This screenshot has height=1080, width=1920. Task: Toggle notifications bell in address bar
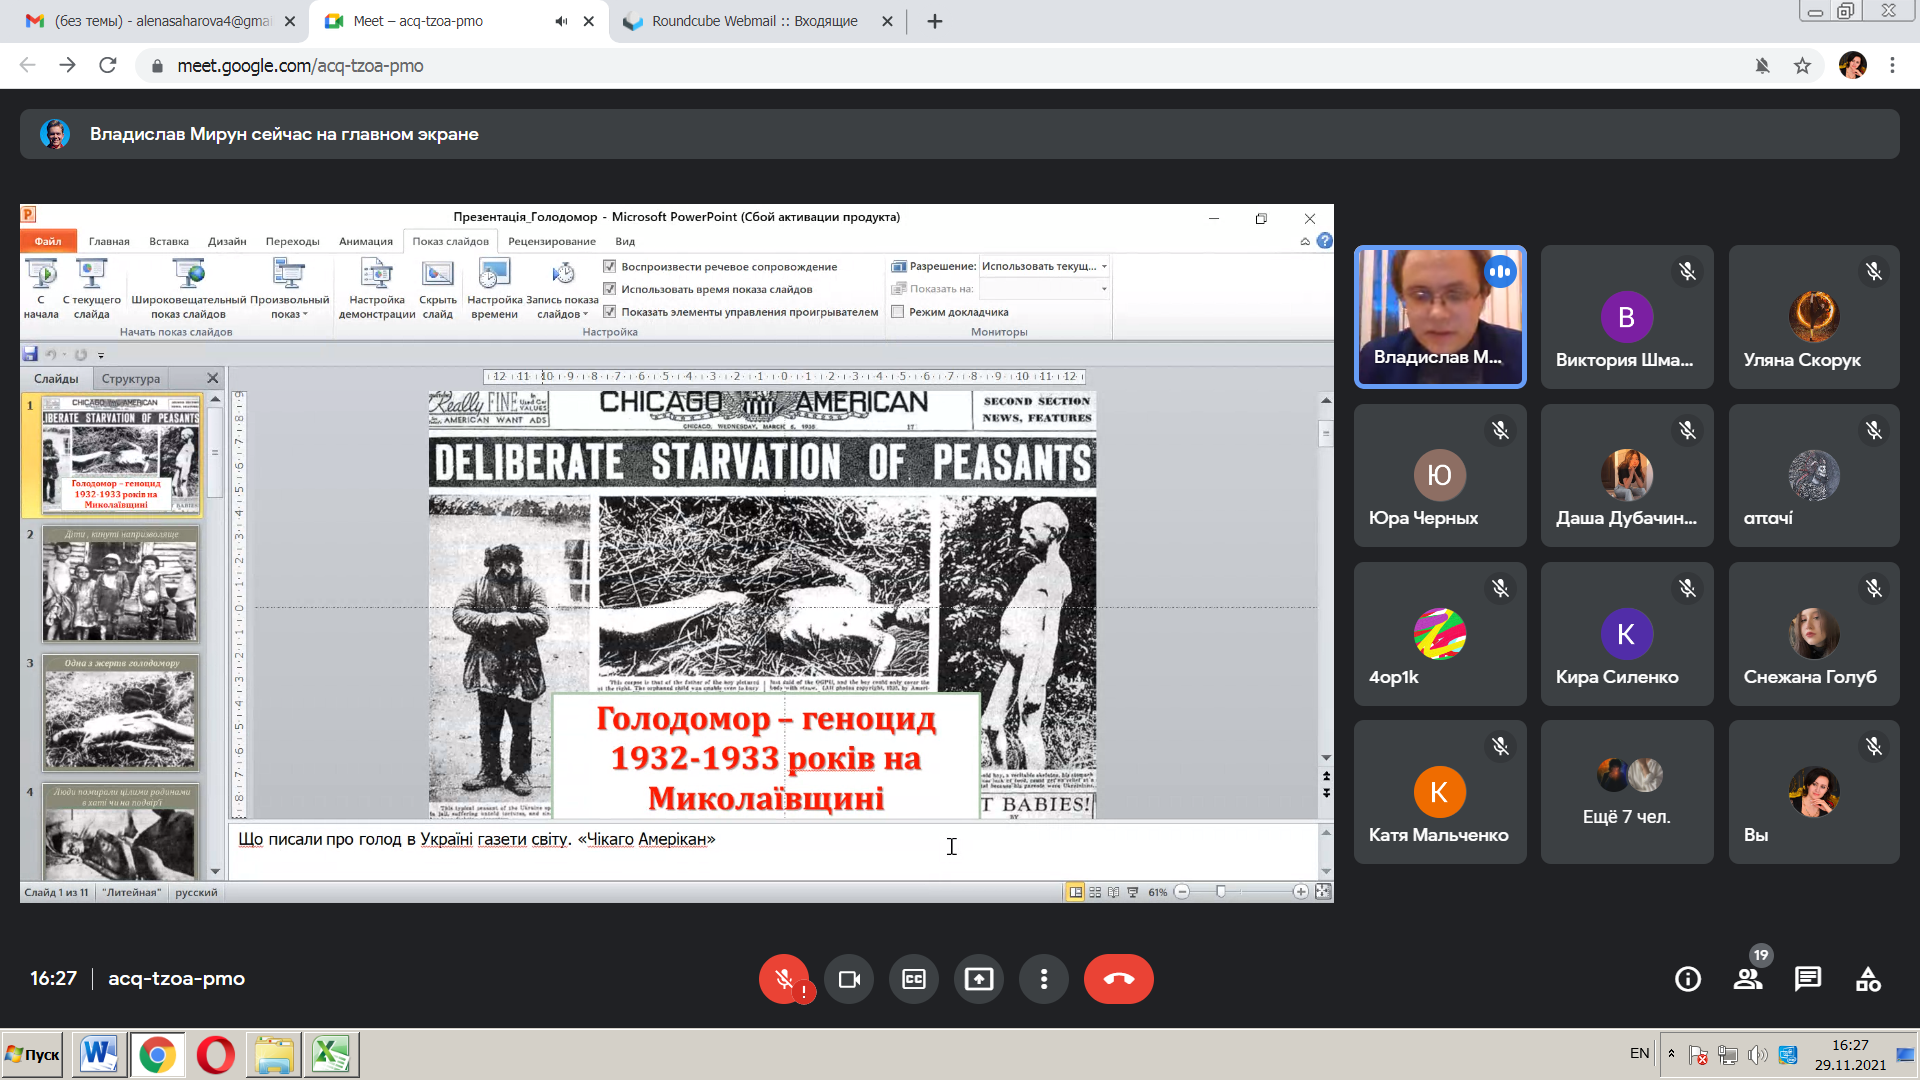1762,66
